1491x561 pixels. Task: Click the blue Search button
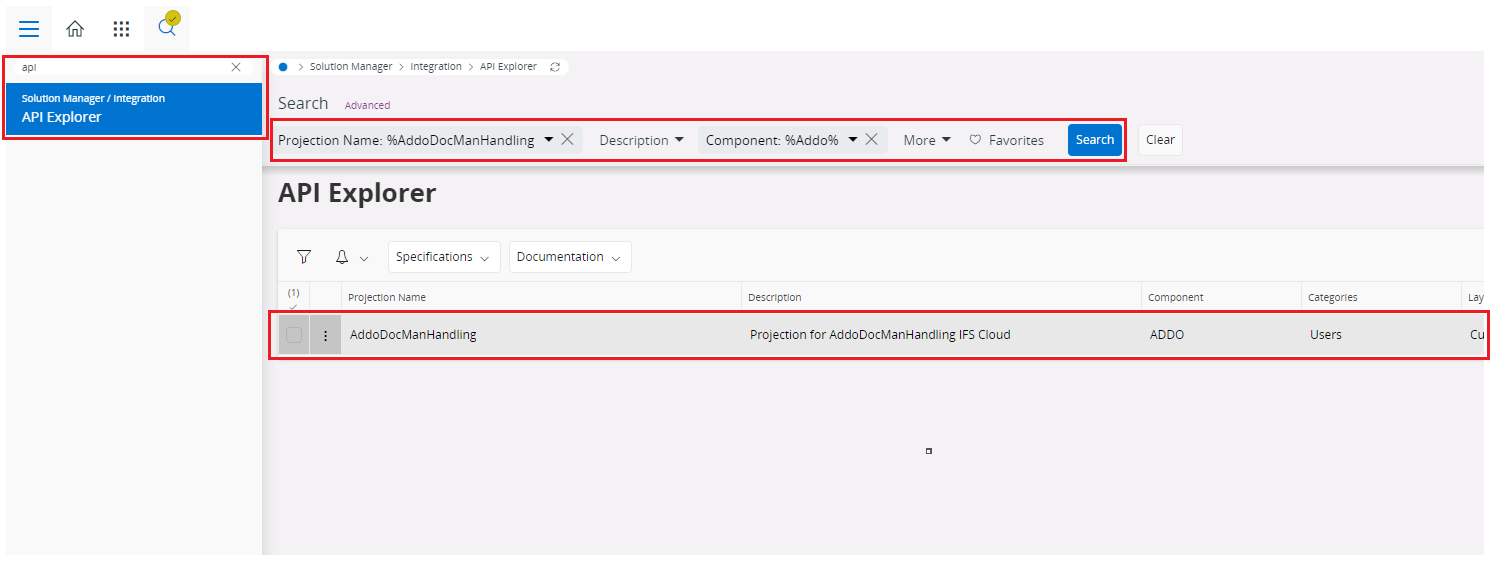(1095, 140)
